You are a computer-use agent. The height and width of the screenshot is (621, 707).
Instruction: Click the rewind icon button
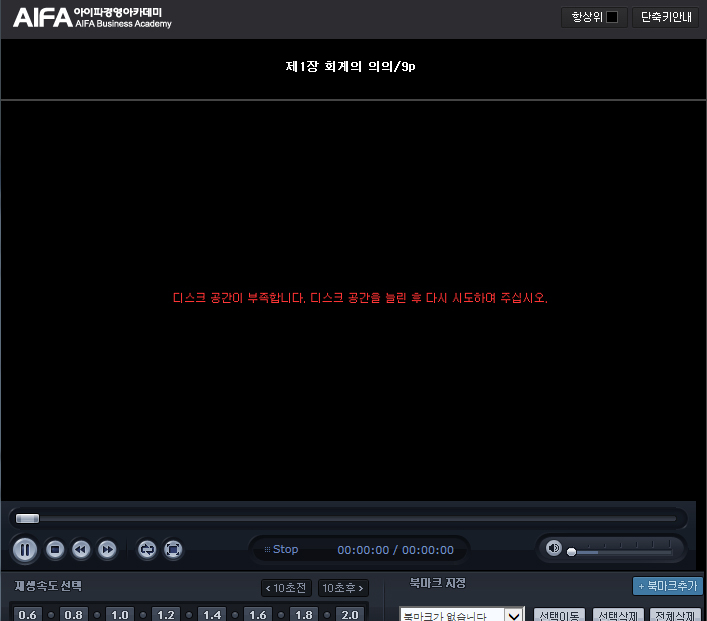click(x=81, y=549)
